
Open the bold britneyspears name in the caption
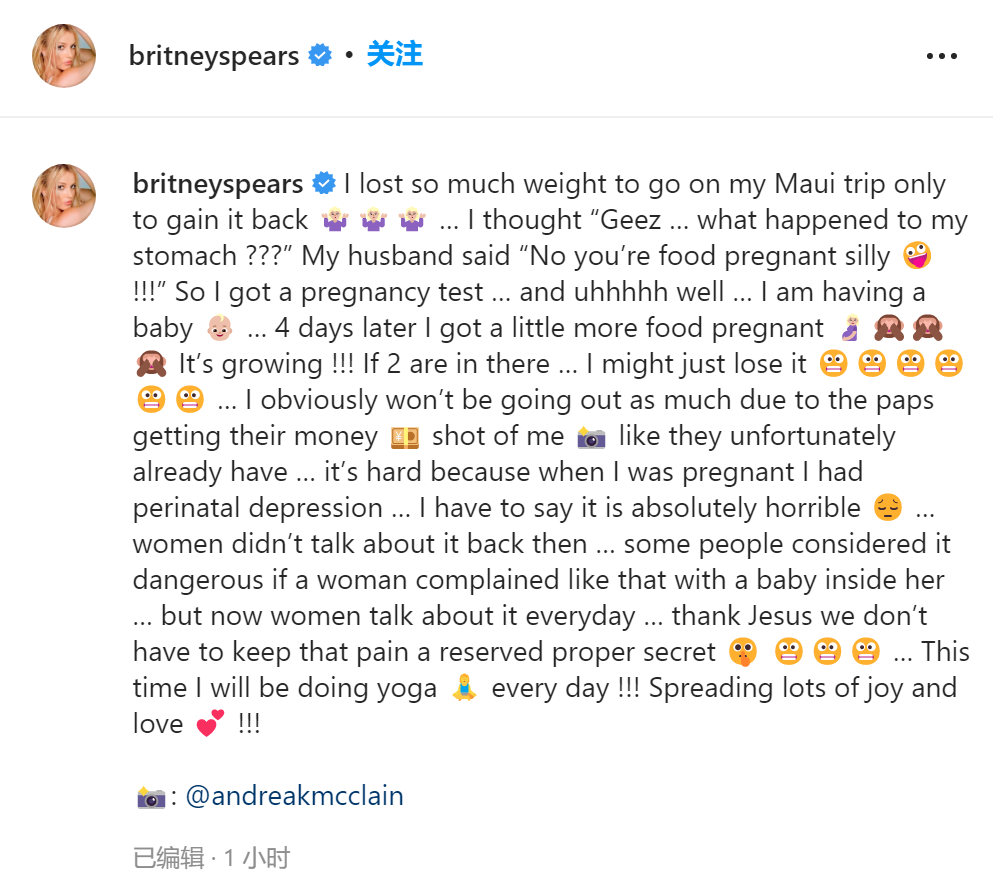pos(218,184)
